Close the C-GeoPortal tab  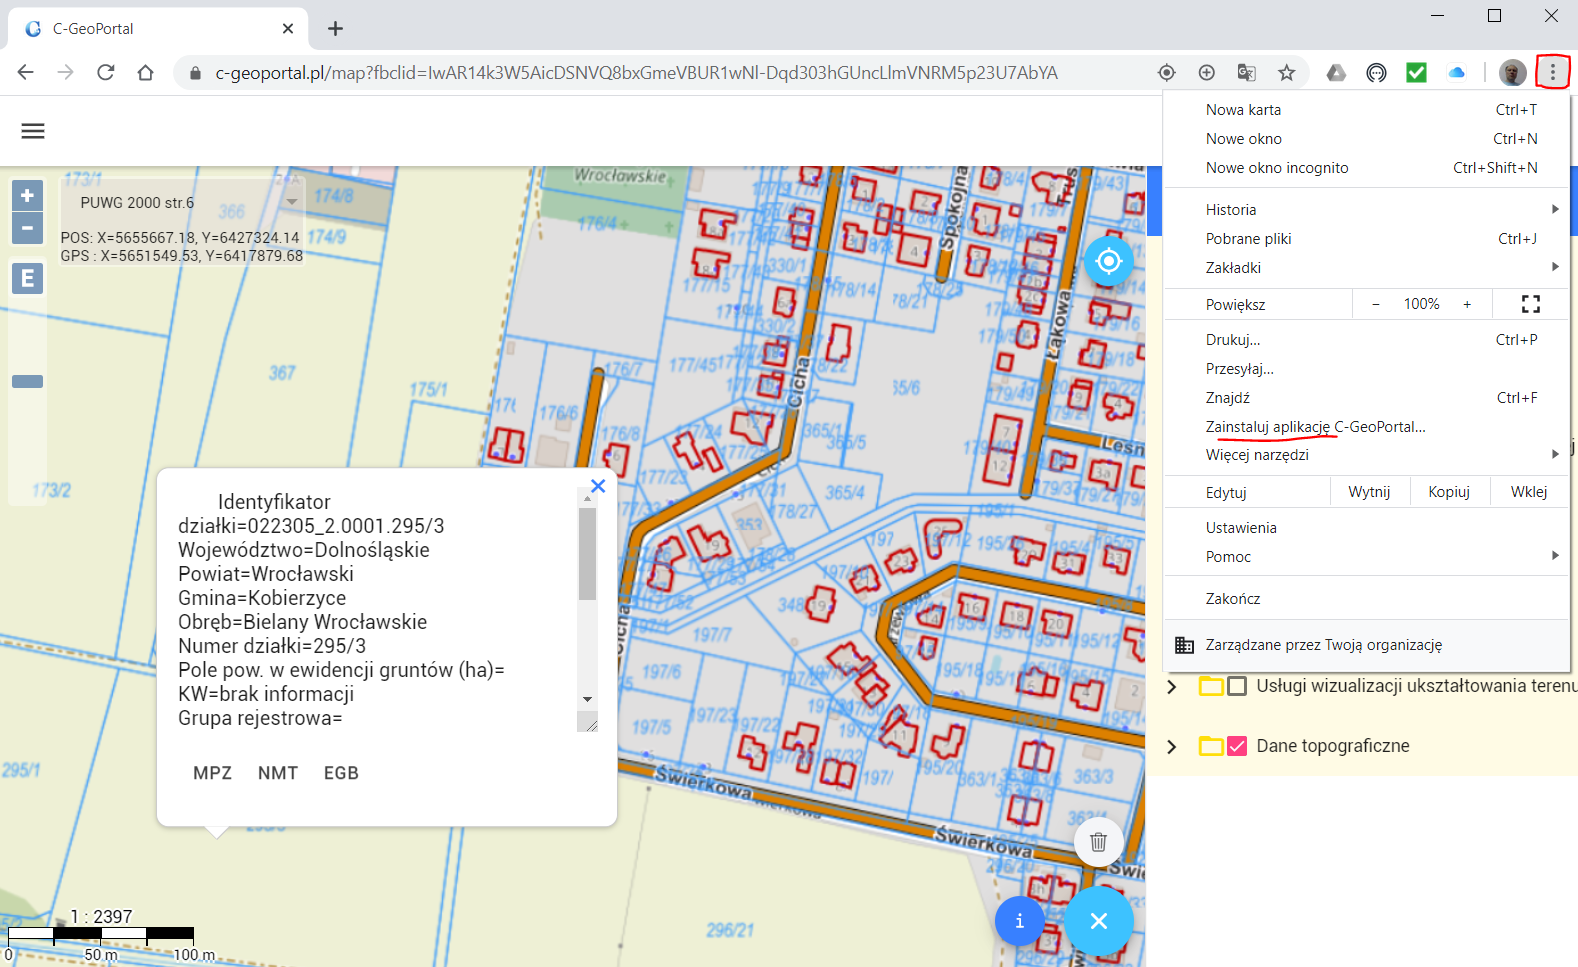tap(288, 28)
